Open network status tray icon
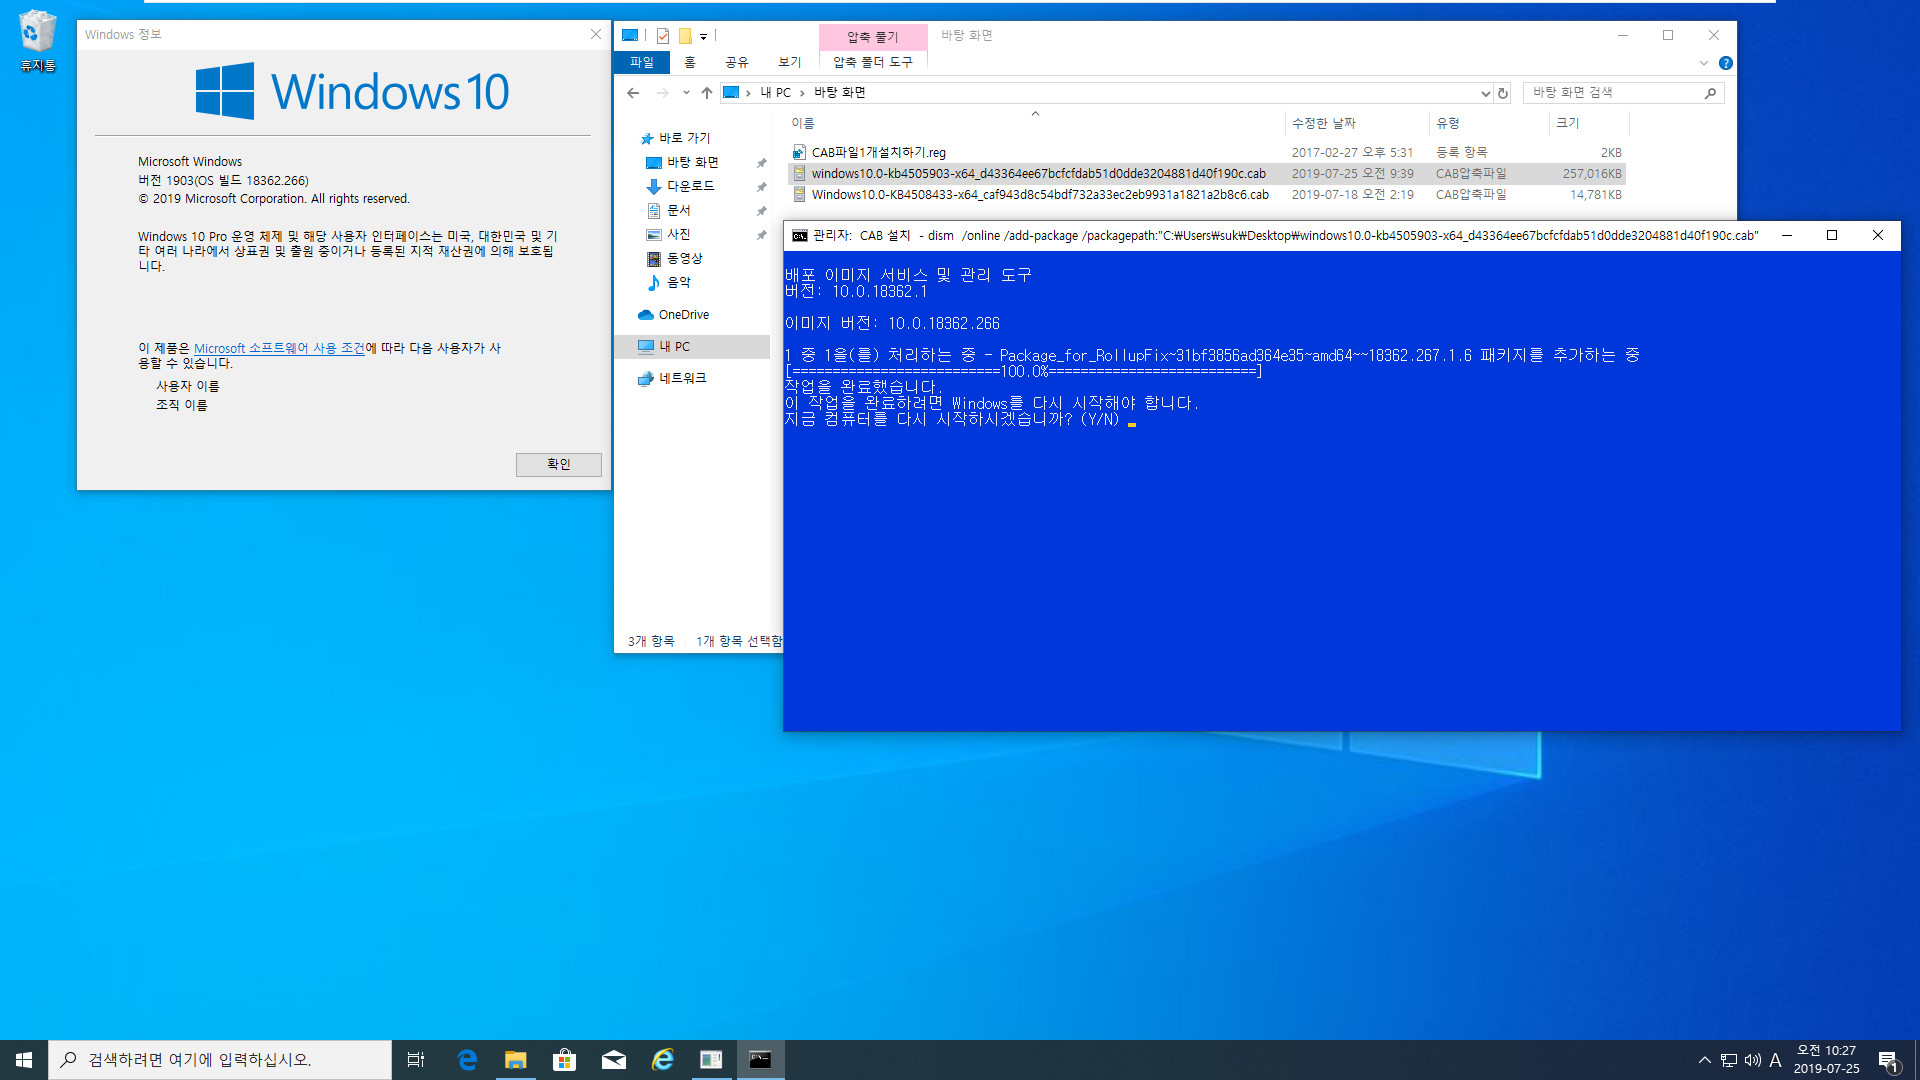This screenshot has width=1920, height=1080. coord(1729,1060)
